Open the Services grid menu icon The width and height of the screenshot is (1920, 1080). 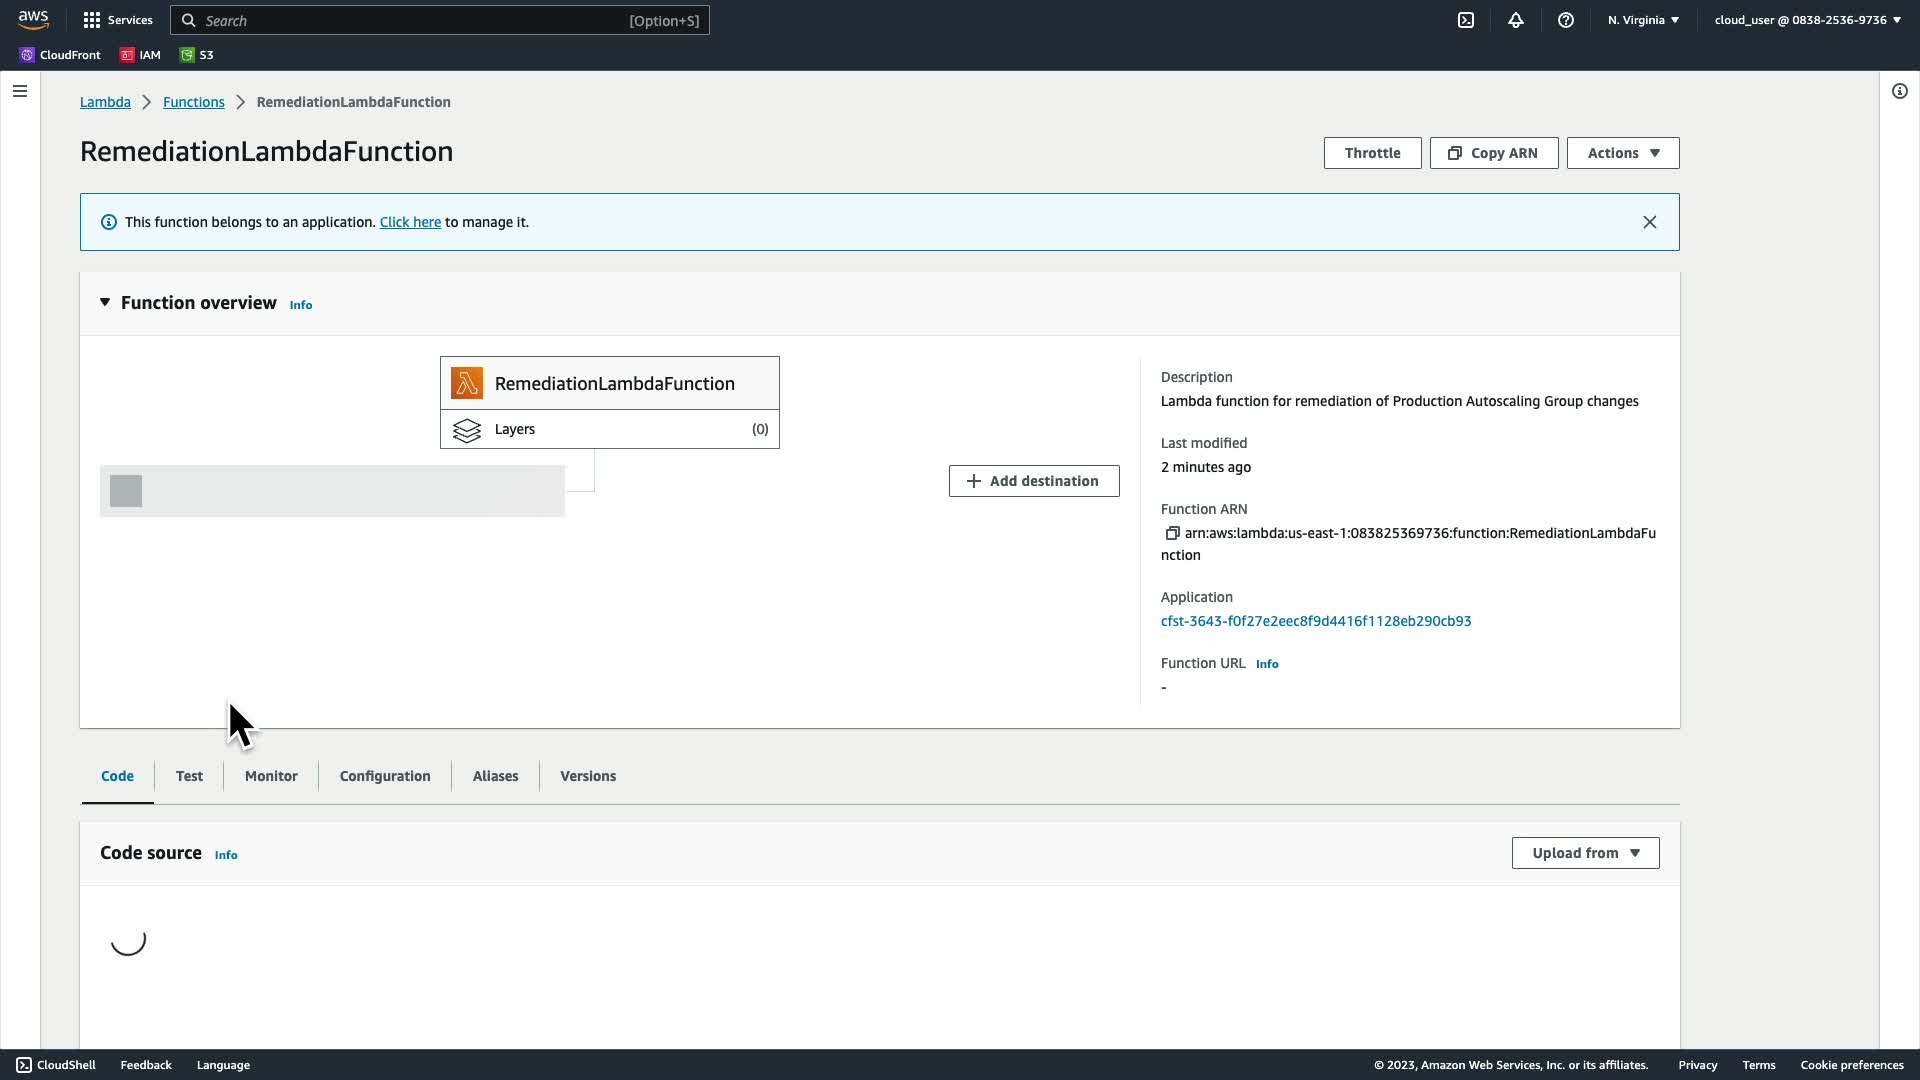click(x=92, y=20)
